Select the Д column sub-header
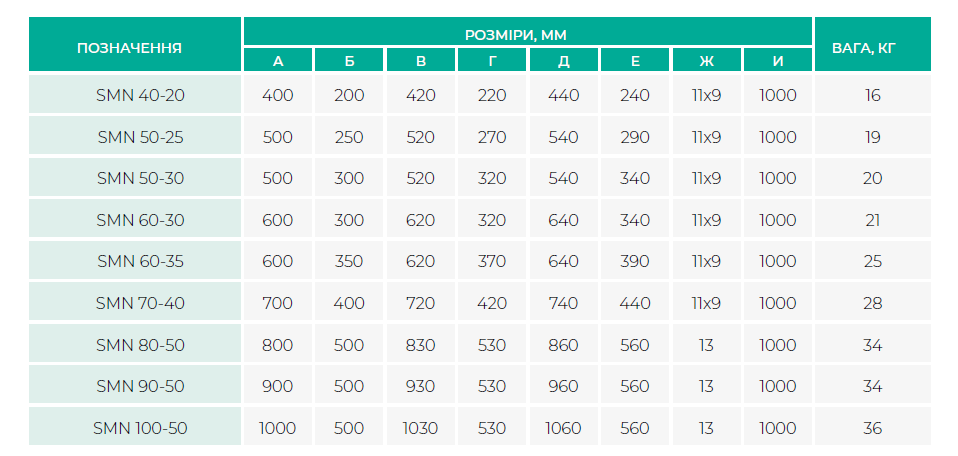This screenshot has width=958, height=456. point(563,61)
